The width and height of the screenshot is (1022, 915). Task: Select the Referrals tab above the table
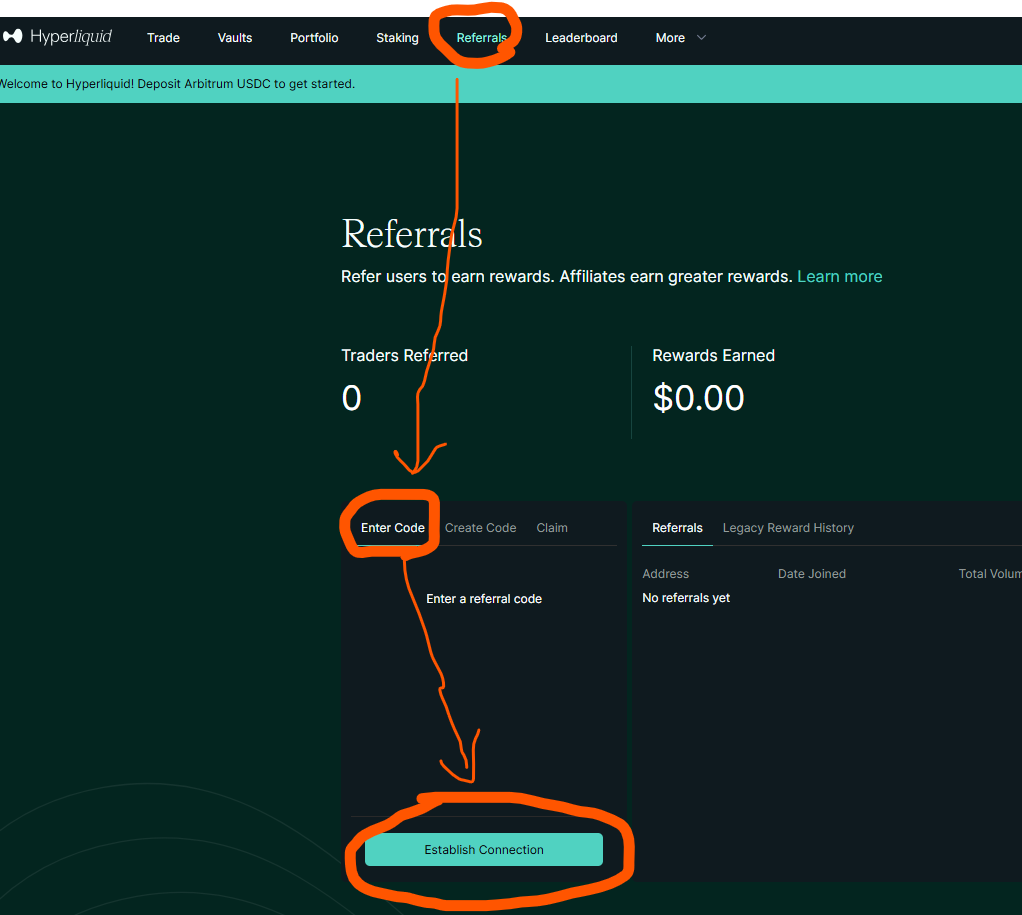tap(677, 528)
